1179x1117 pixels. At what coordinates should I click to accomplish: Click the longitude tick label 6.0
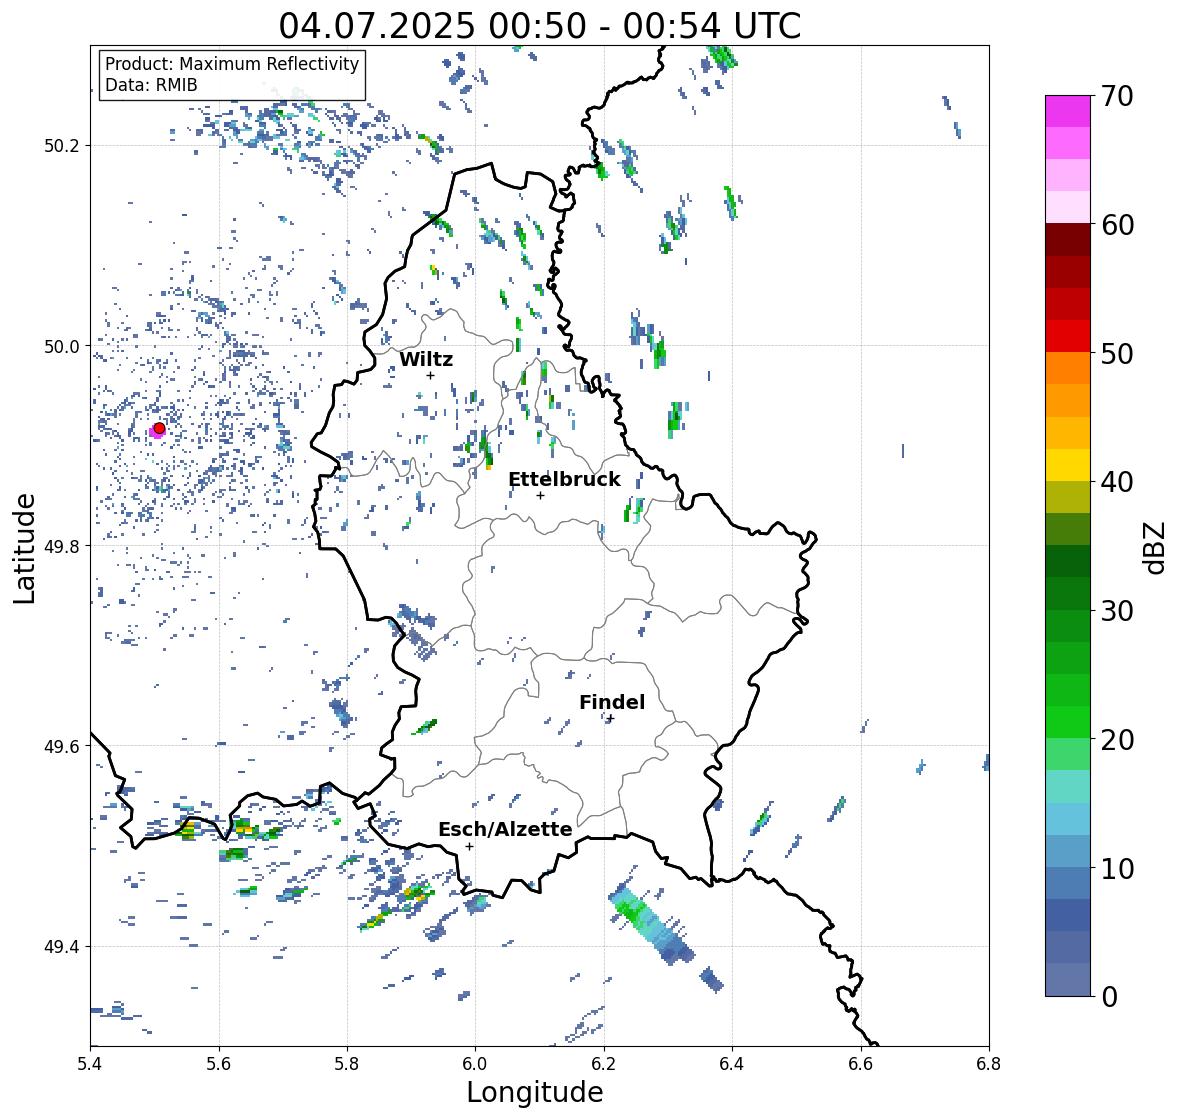point(475,1063)
